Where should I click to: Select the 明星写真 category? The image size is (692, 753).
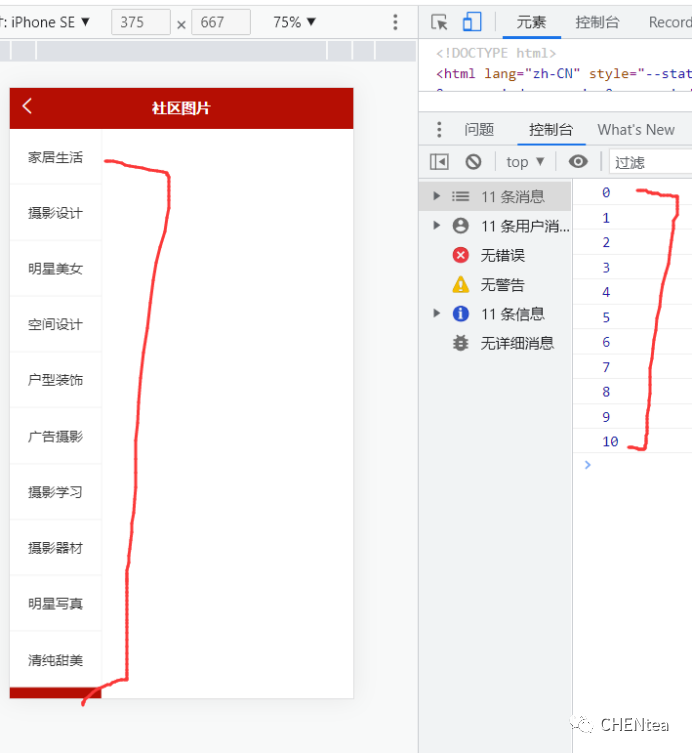[55, 603]
